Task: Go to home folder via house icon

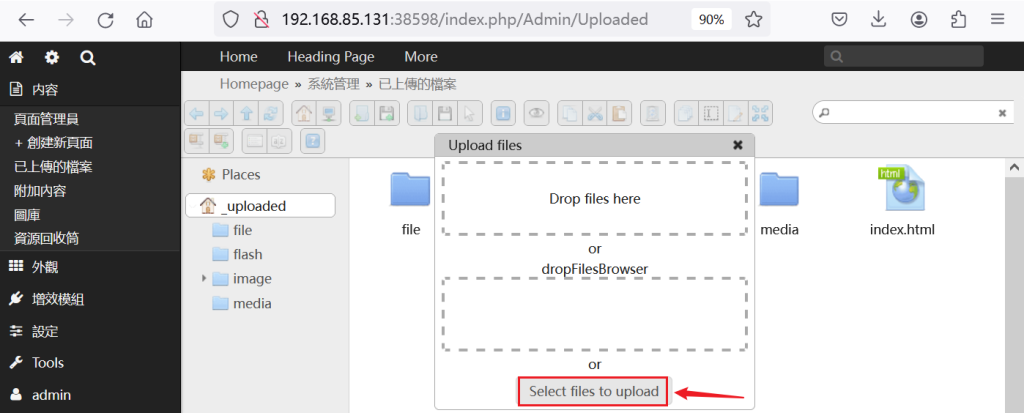Action: coord(304,114)
